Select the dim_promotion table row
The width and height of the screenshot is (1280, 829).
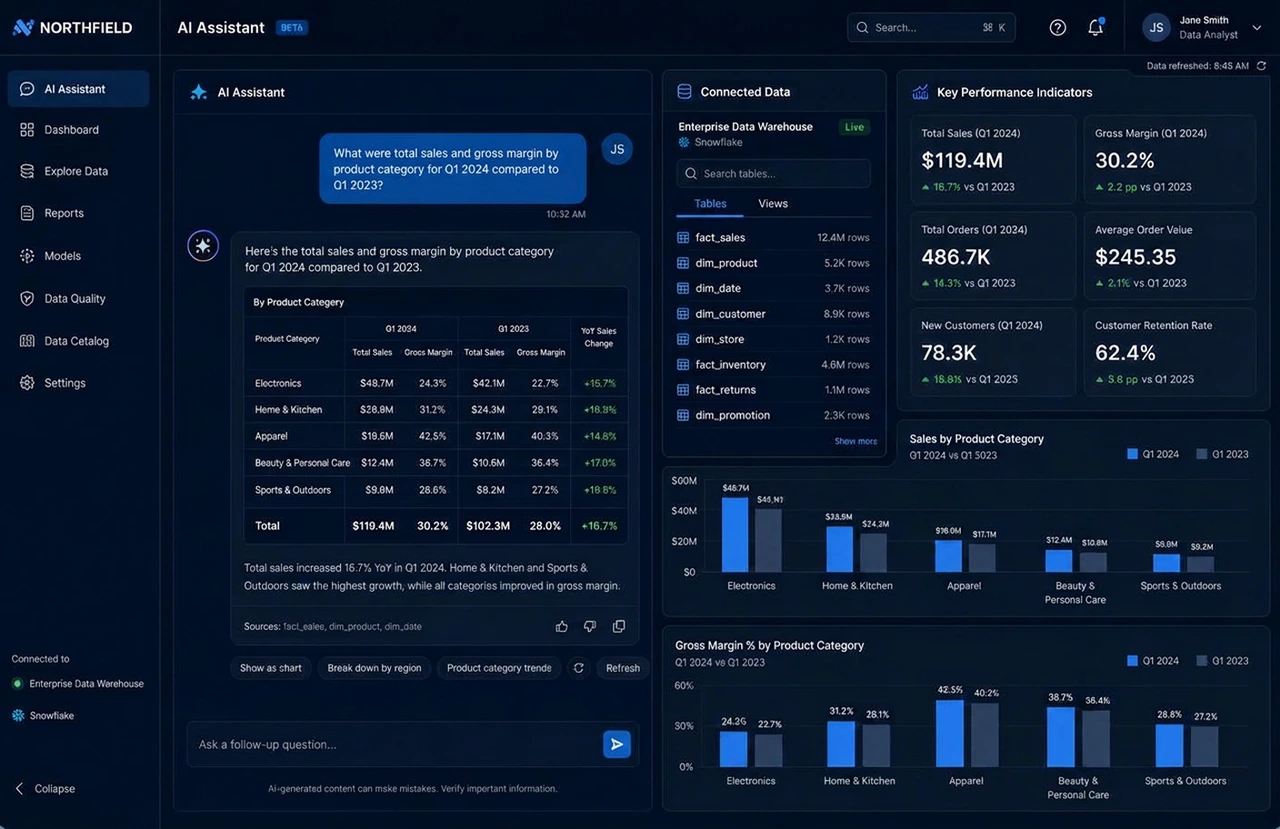click(774, 416)
